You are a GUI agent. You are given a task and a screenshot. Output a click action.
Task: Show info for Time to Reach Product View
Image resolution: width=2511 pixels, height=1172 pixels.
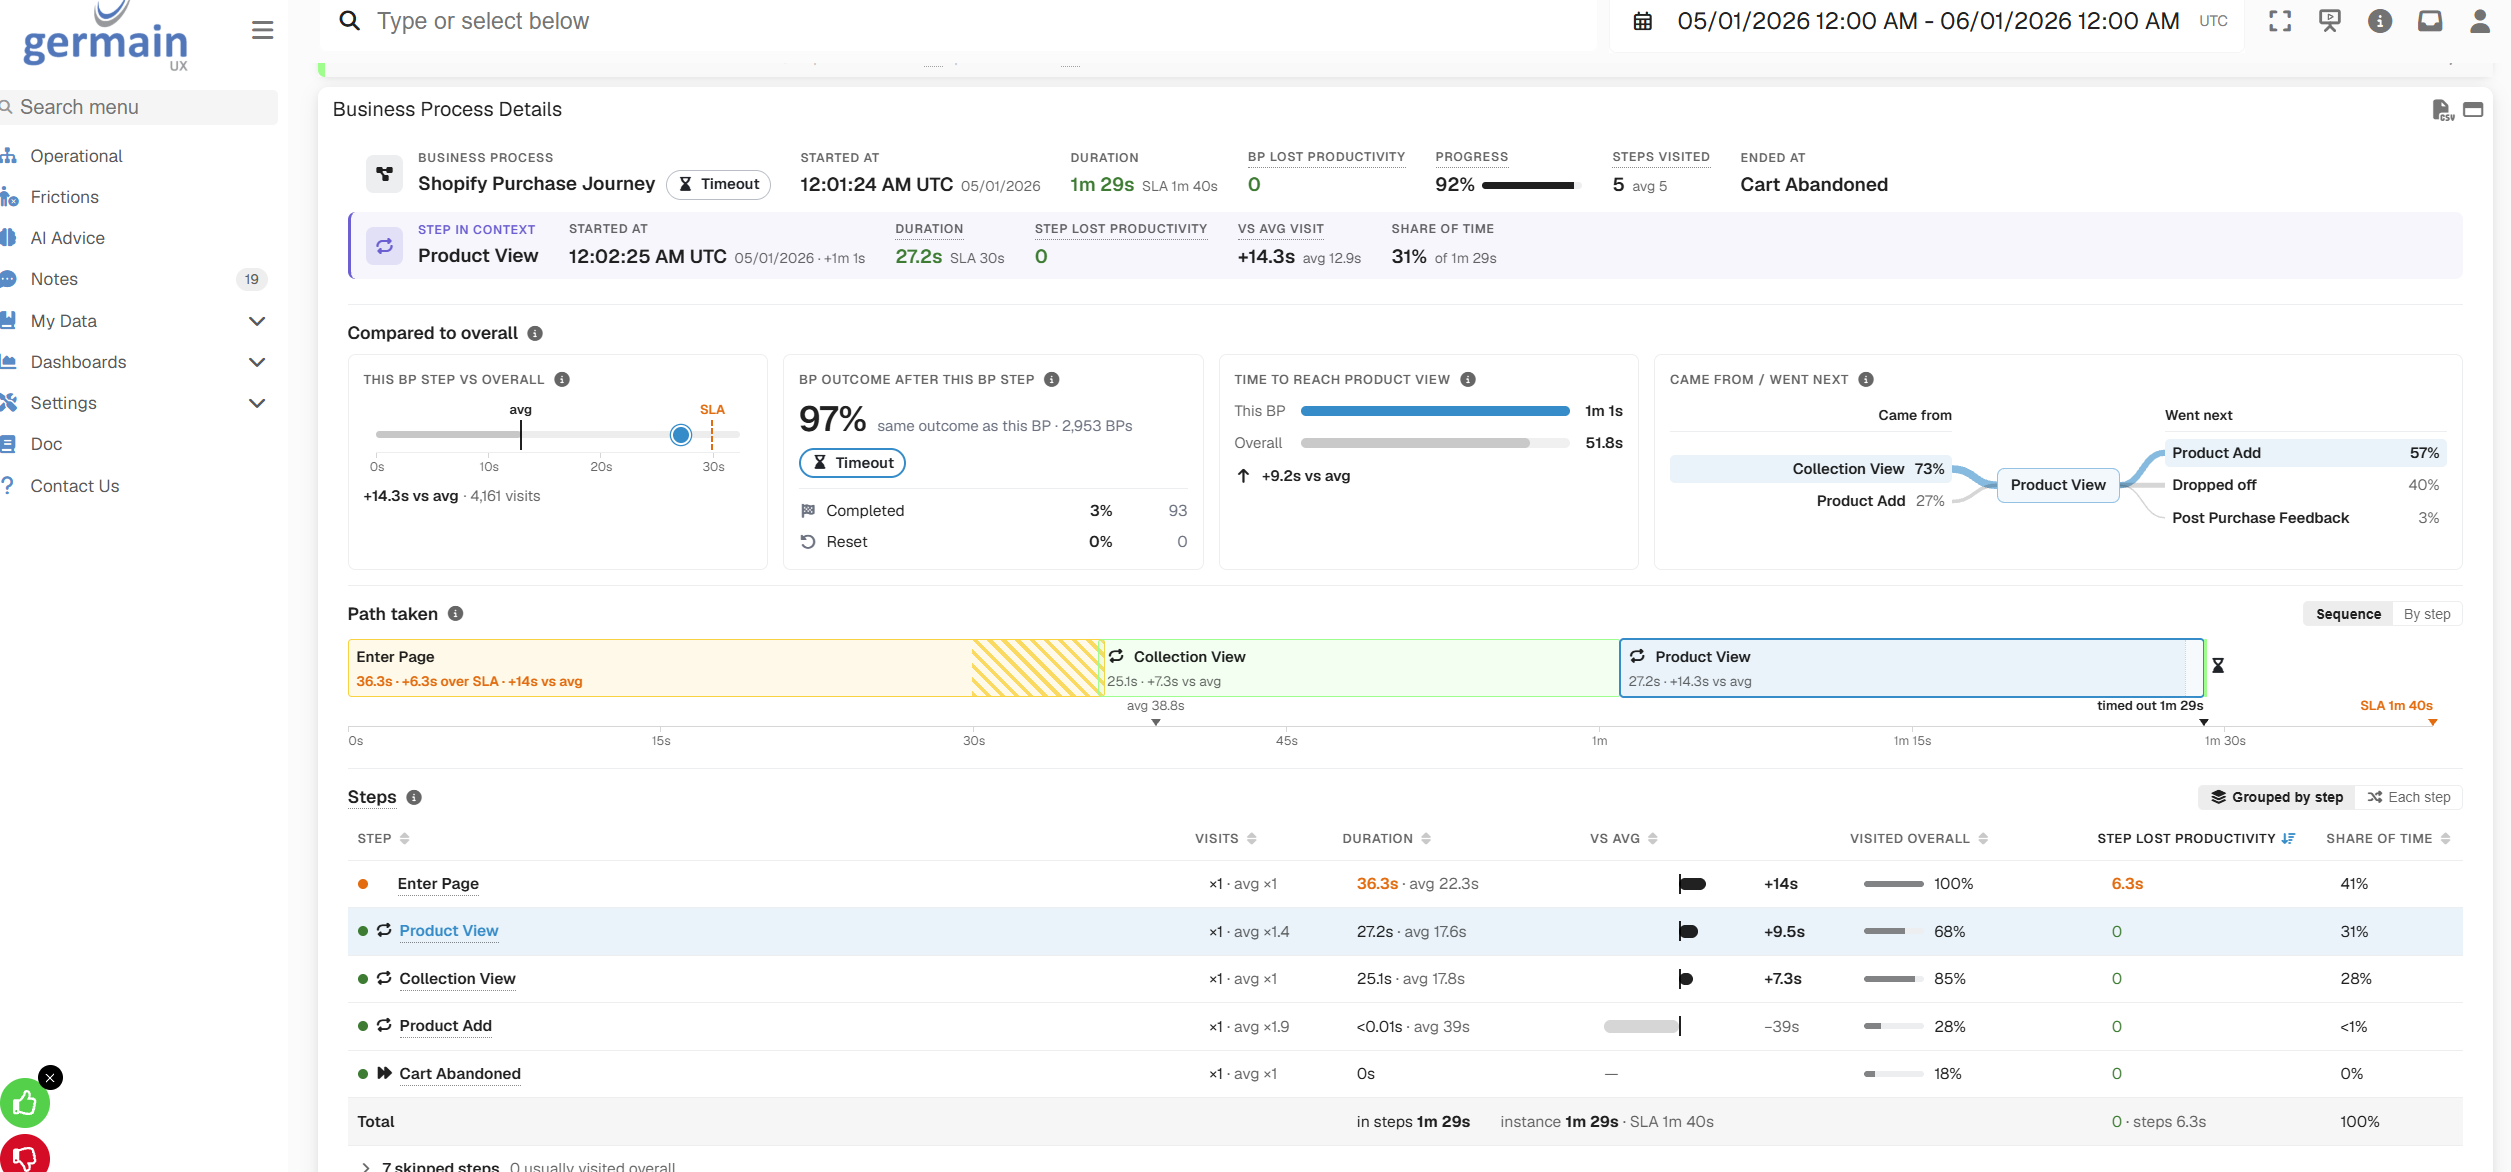pos(1468,379)
